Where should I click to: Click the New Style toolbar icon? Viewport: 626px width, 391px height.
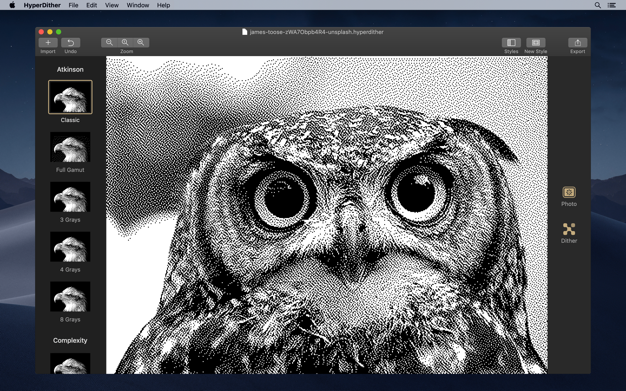point(536,43)
